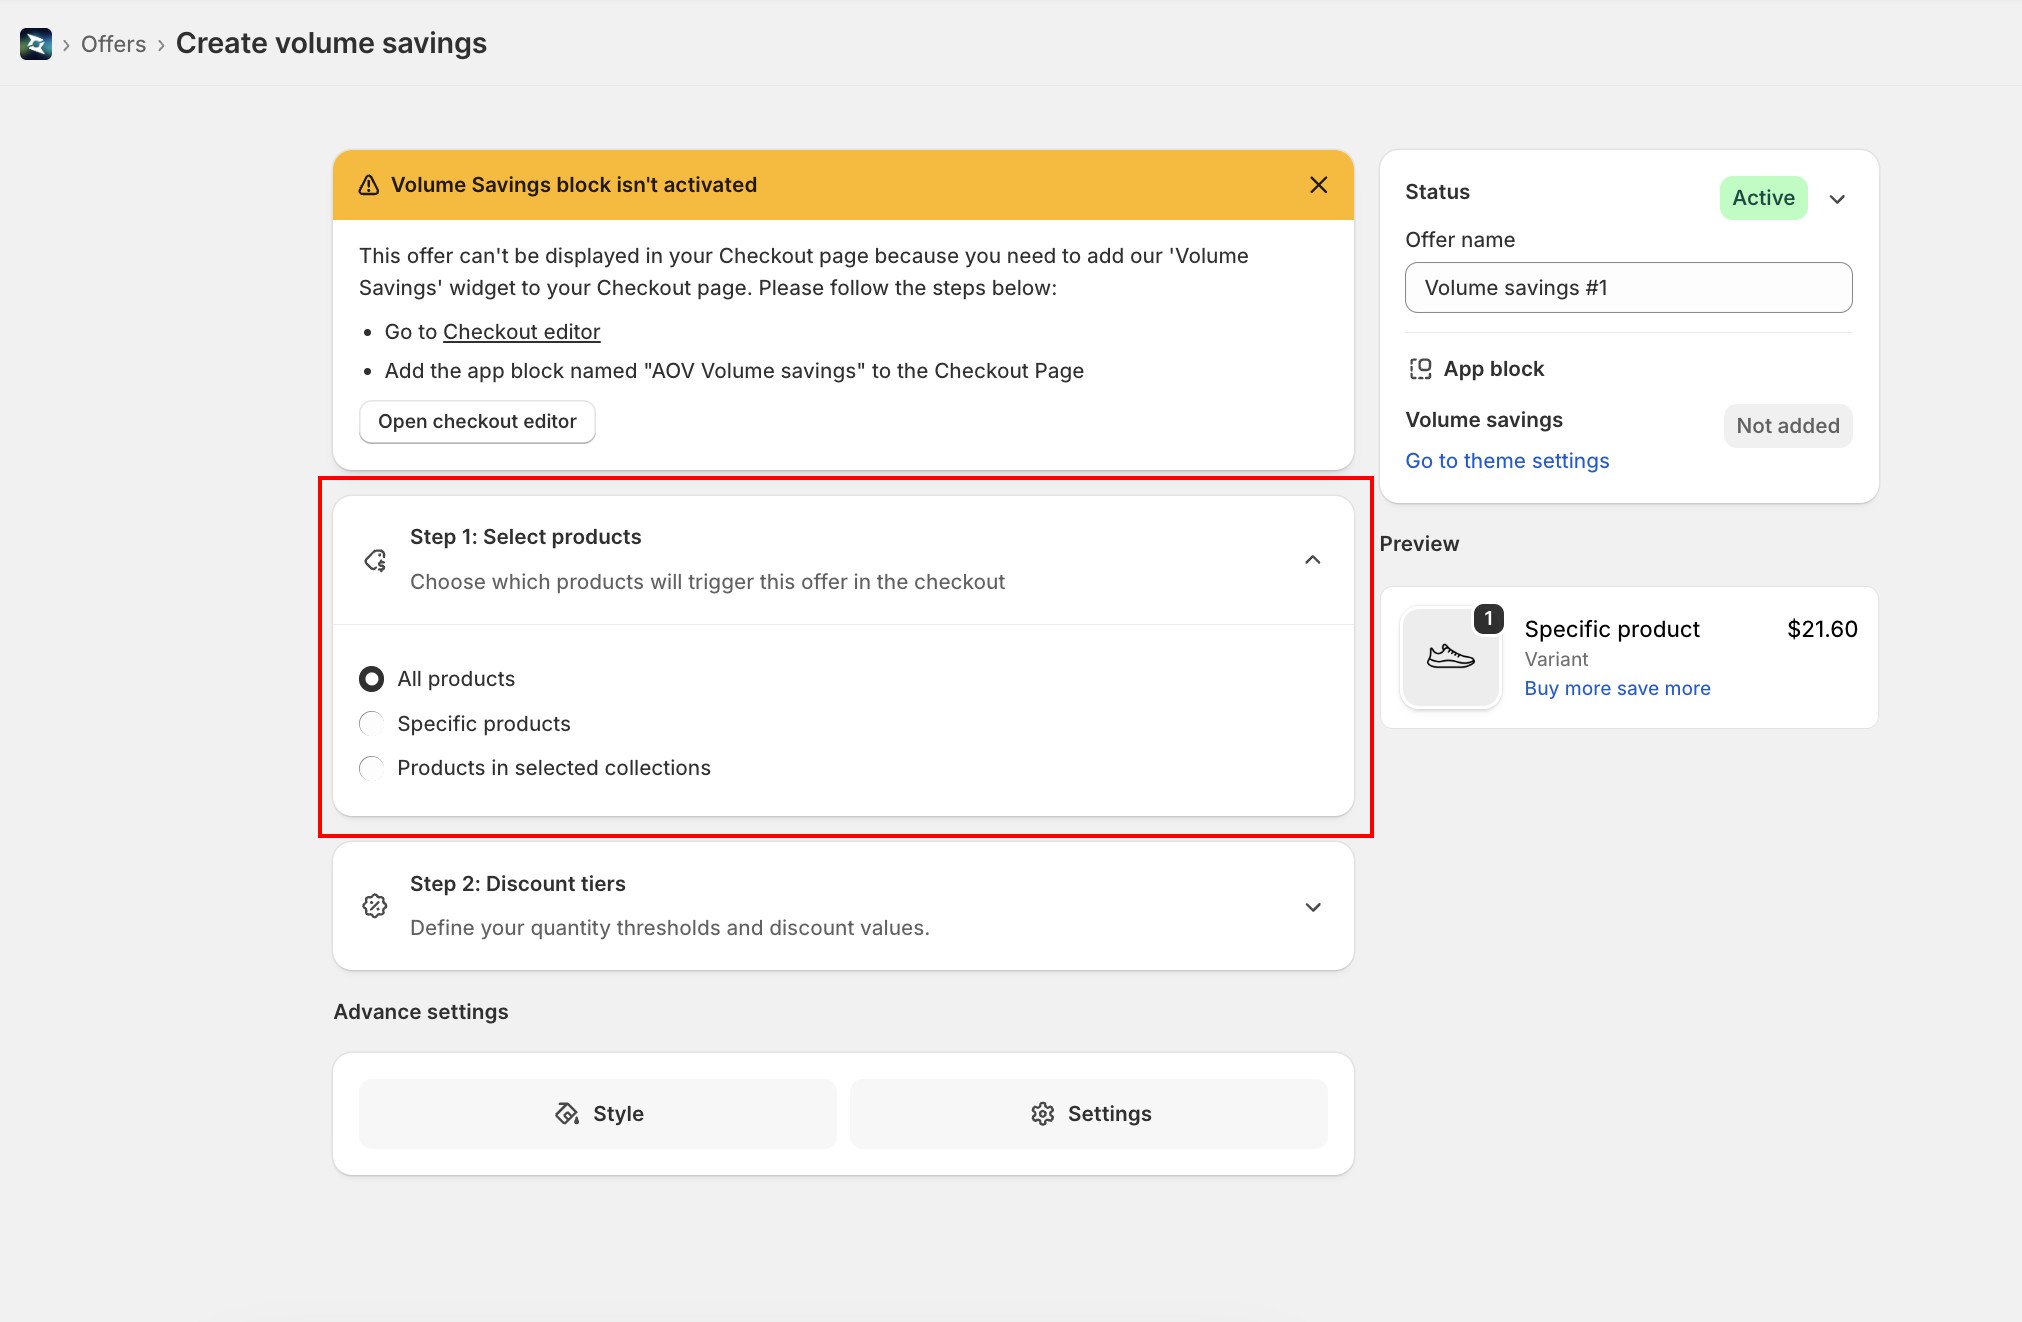Image resolution: width=2022 pixels, height=1322 pixels.
Task: Click the Step 1: Select products heading
Action: coord(525,537)
